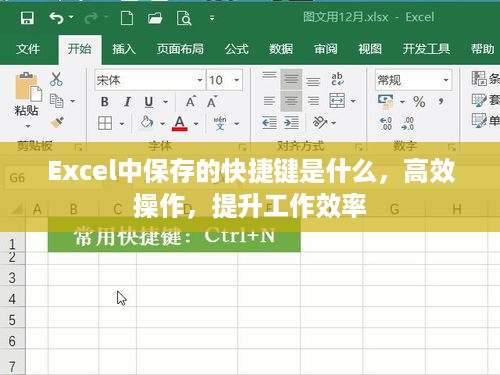Open the 公式 ribbon tab
The width and height of the screenshot is (500, 375).
point(237,49)
